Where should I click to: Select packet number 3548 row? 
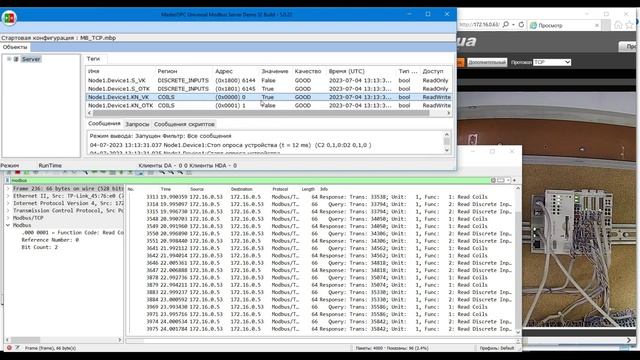320,219
